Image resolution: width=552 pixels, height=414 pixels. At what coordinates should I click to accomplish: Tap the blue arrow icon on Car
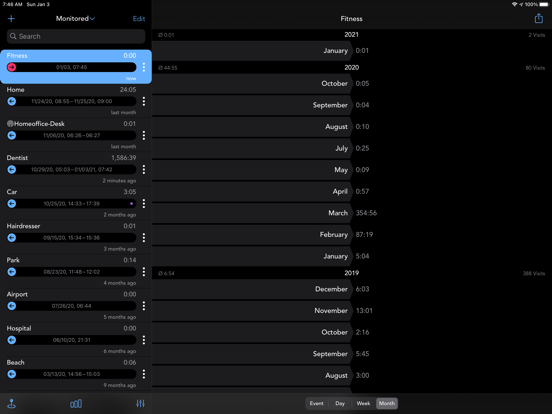[12, 203]
